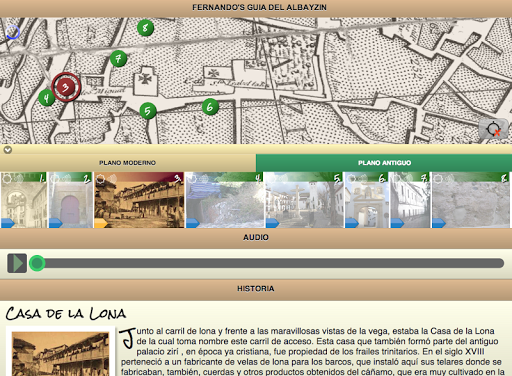Toggle GPS location tracking icon
The width and height of the screenshot is (512, 376).
493,129
